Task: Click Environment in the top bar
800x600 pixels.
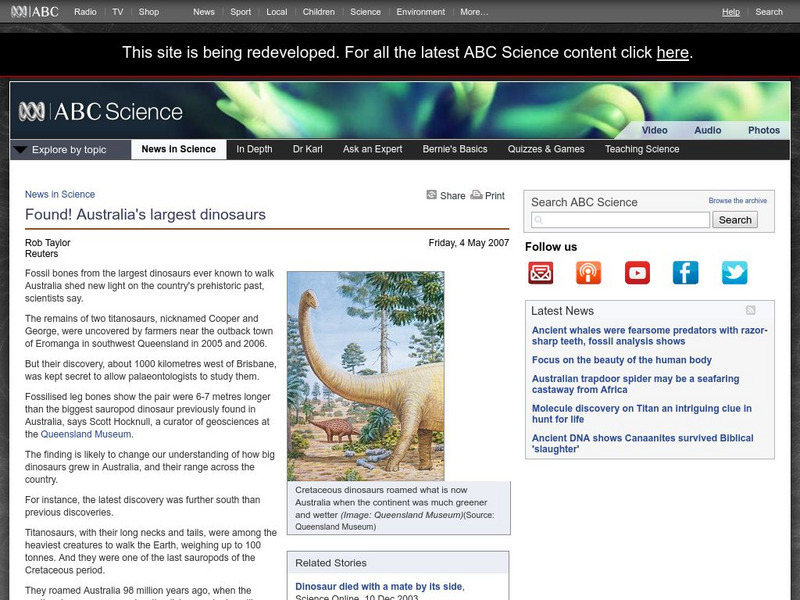Action: tap(420, 12)
